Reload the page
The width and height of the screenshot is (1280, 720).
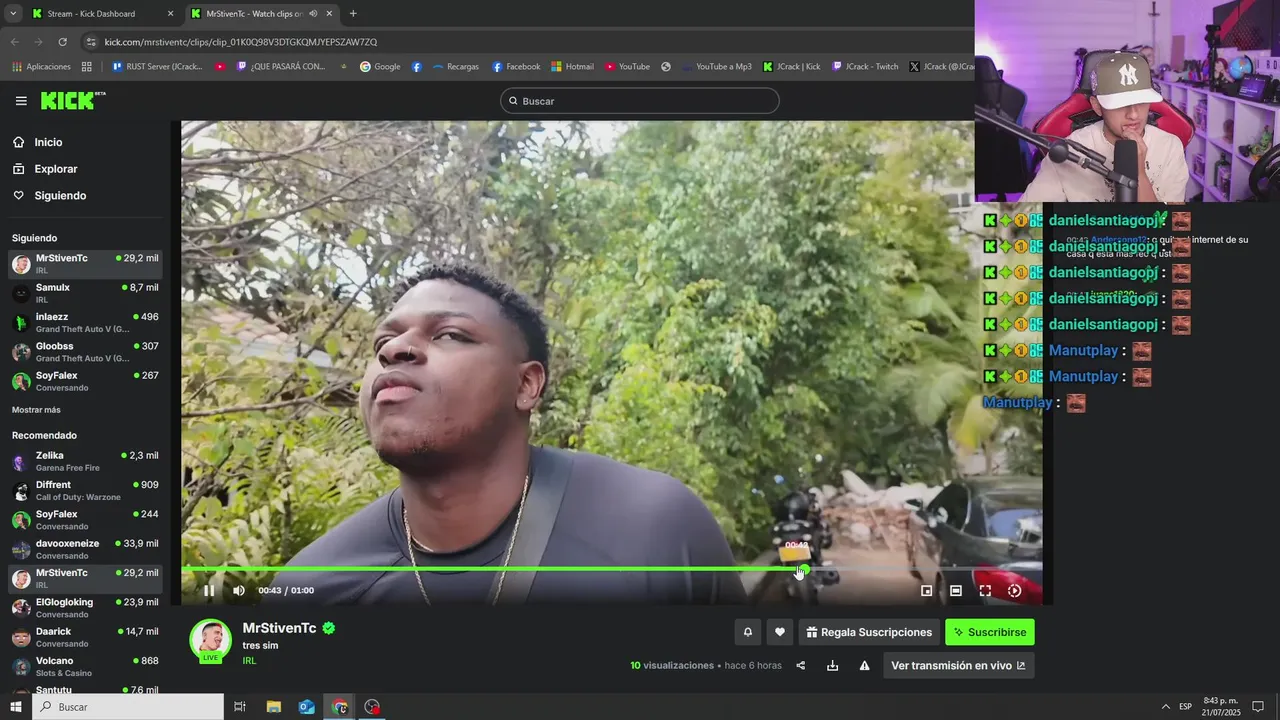(62, 42)
